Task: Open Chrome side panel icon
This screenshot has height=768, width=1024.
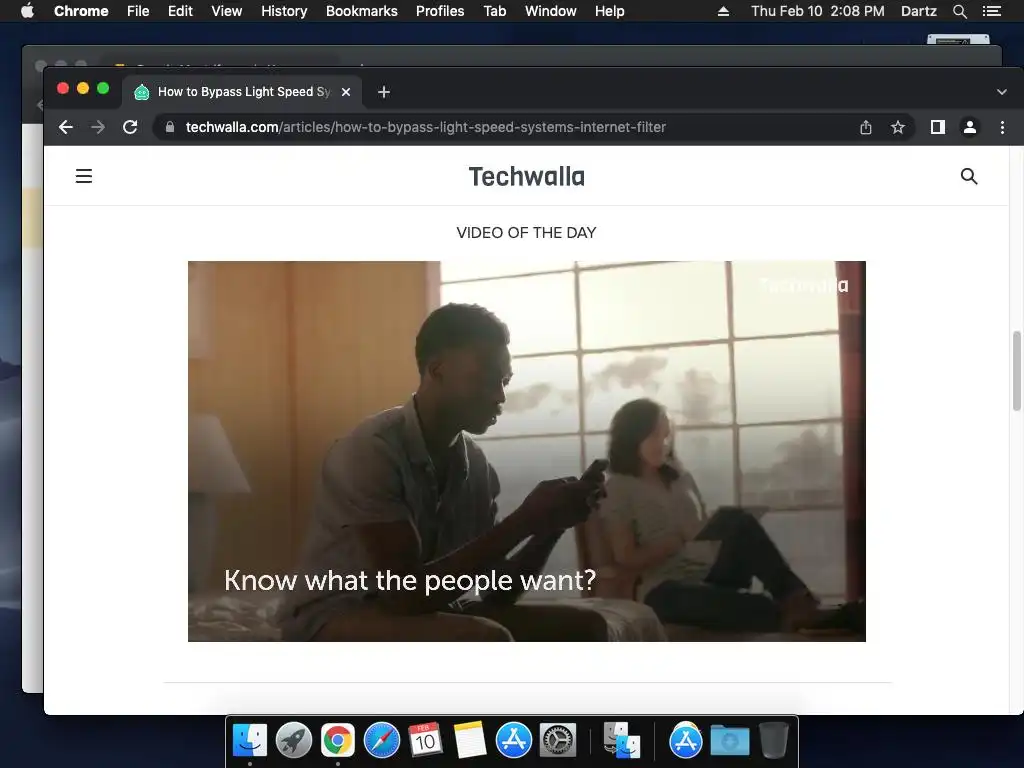Action: tap(938, 127)
